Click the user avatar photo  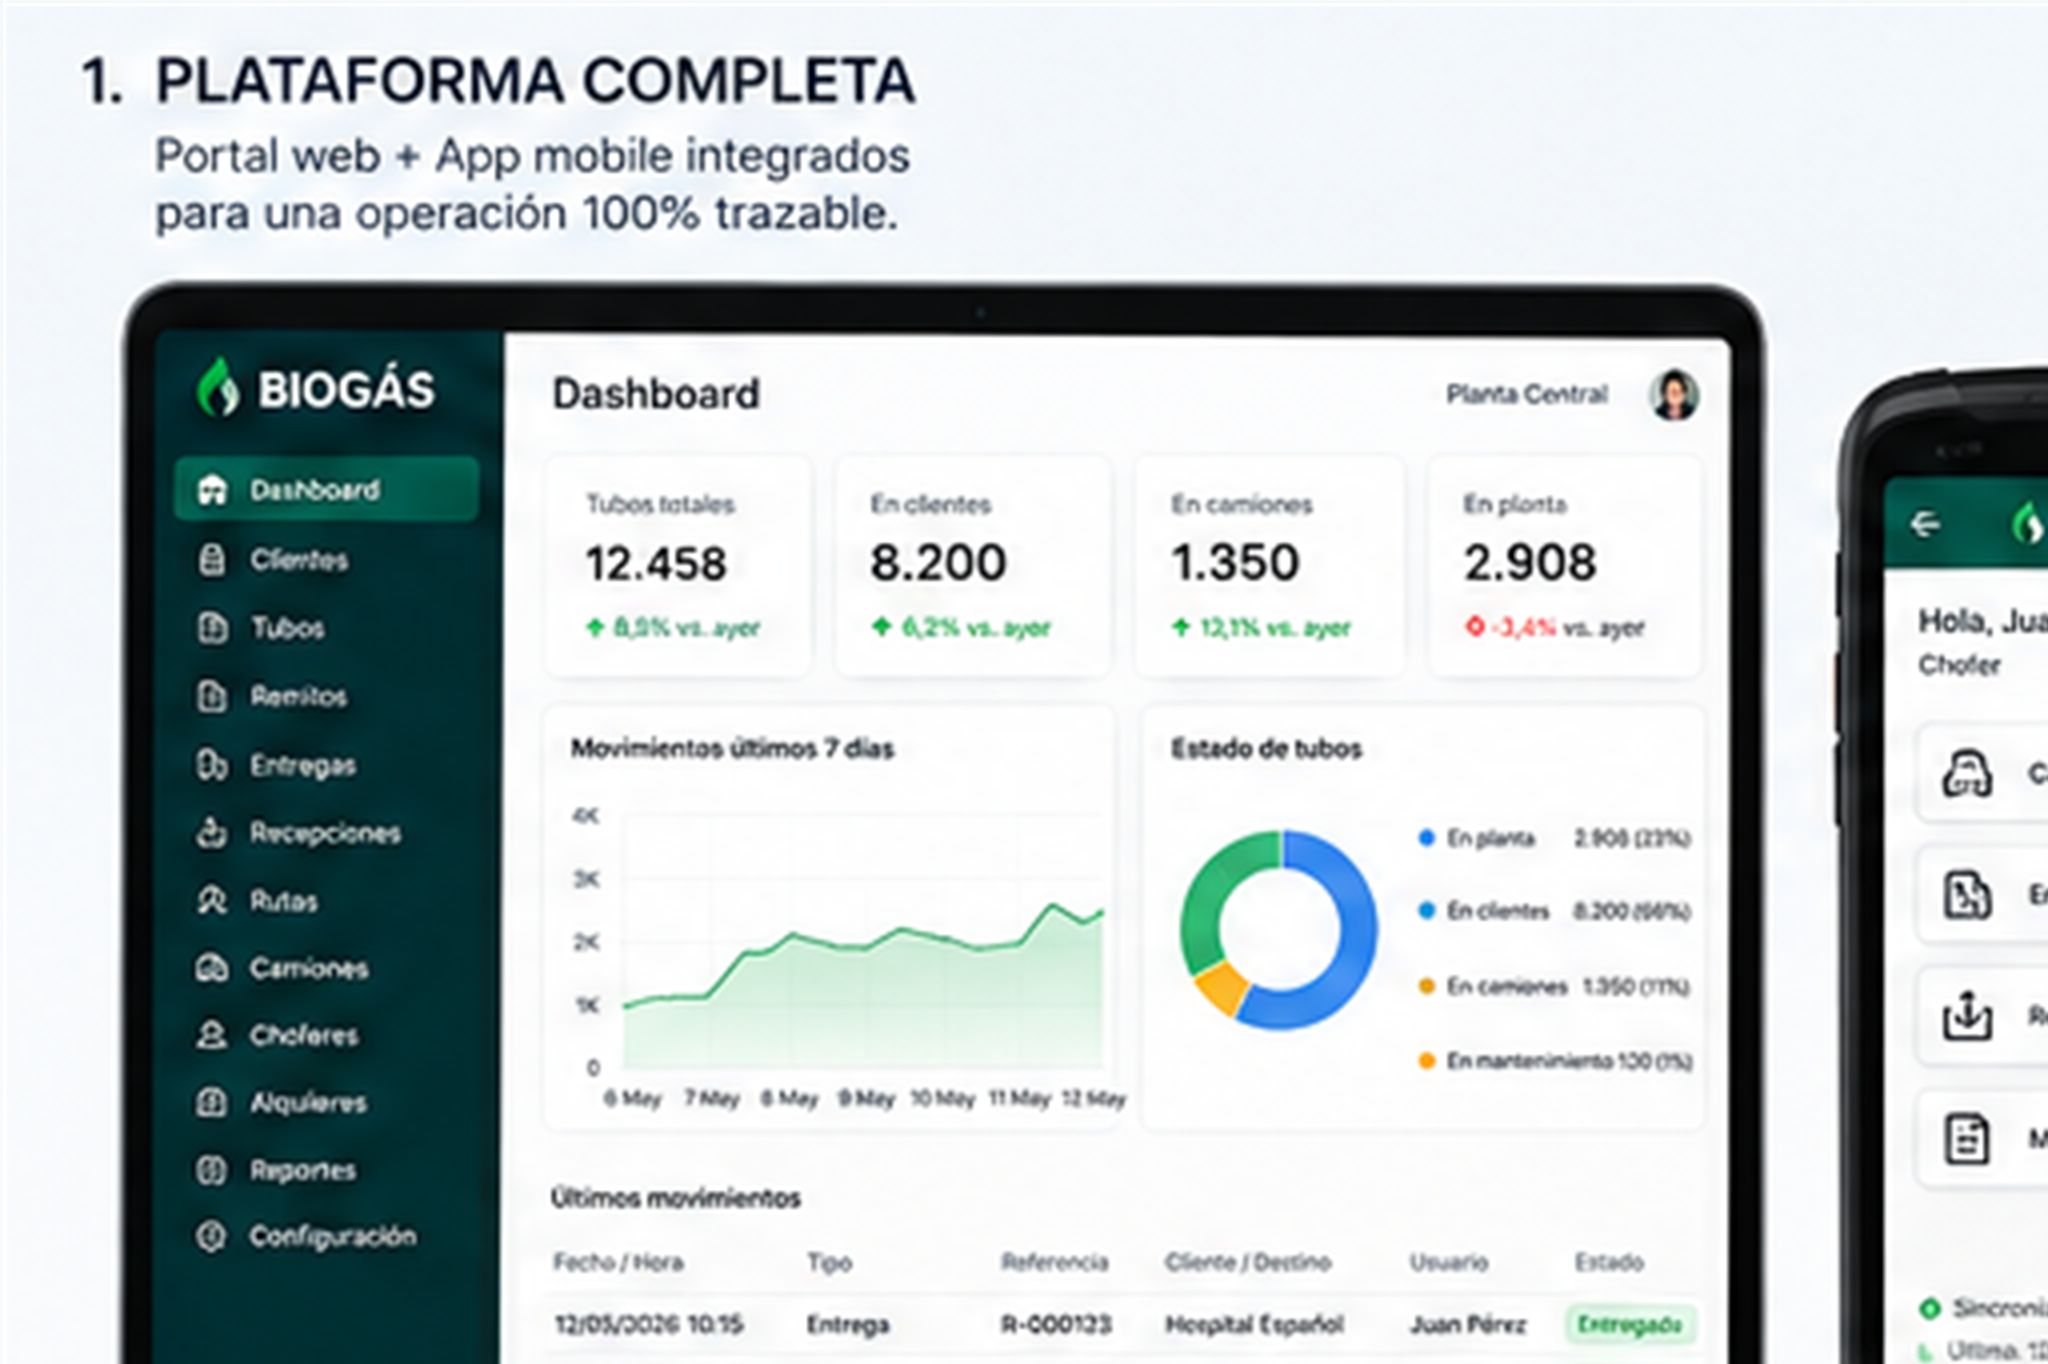point(1674,394)
